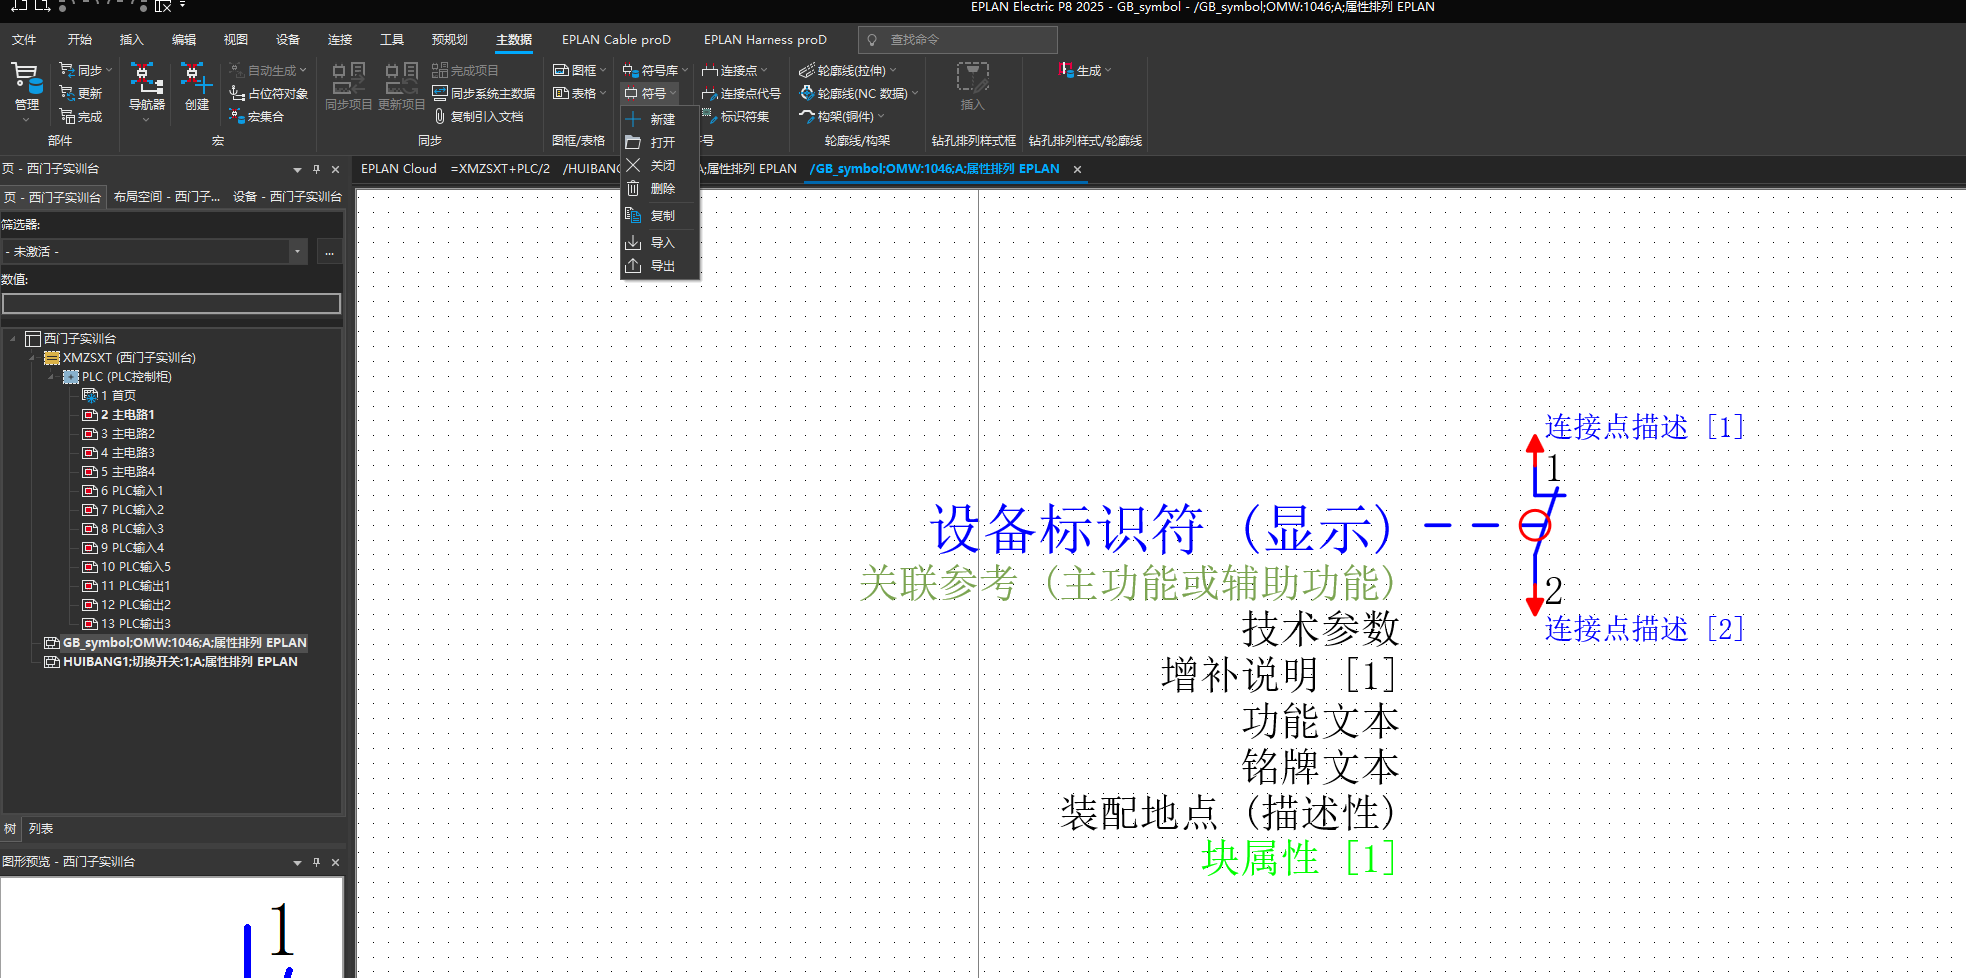Screen dimensions: 1966x978
Task: Switch to the 工具 ribbon tab
Action: [392, 40]
